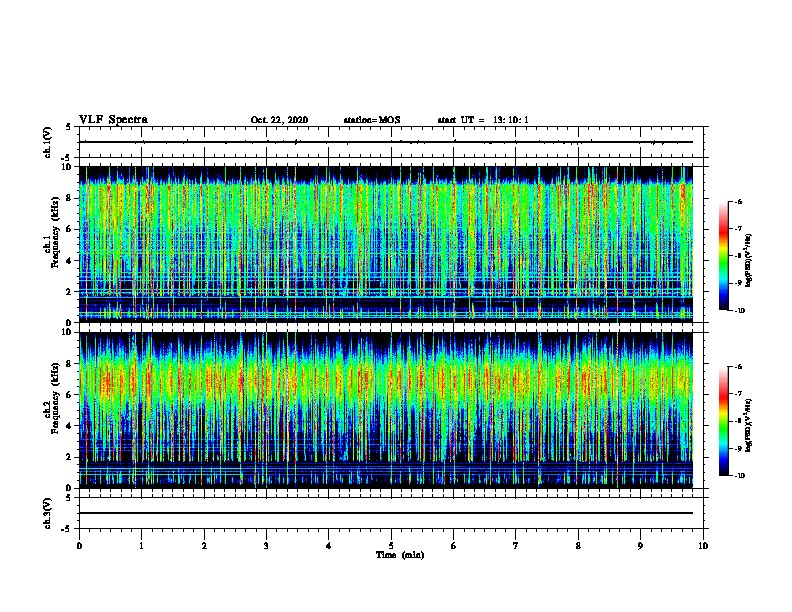Click the time axis tick label "9"
Viewport: 792px width, 612px height.
(x=640, y=546)
